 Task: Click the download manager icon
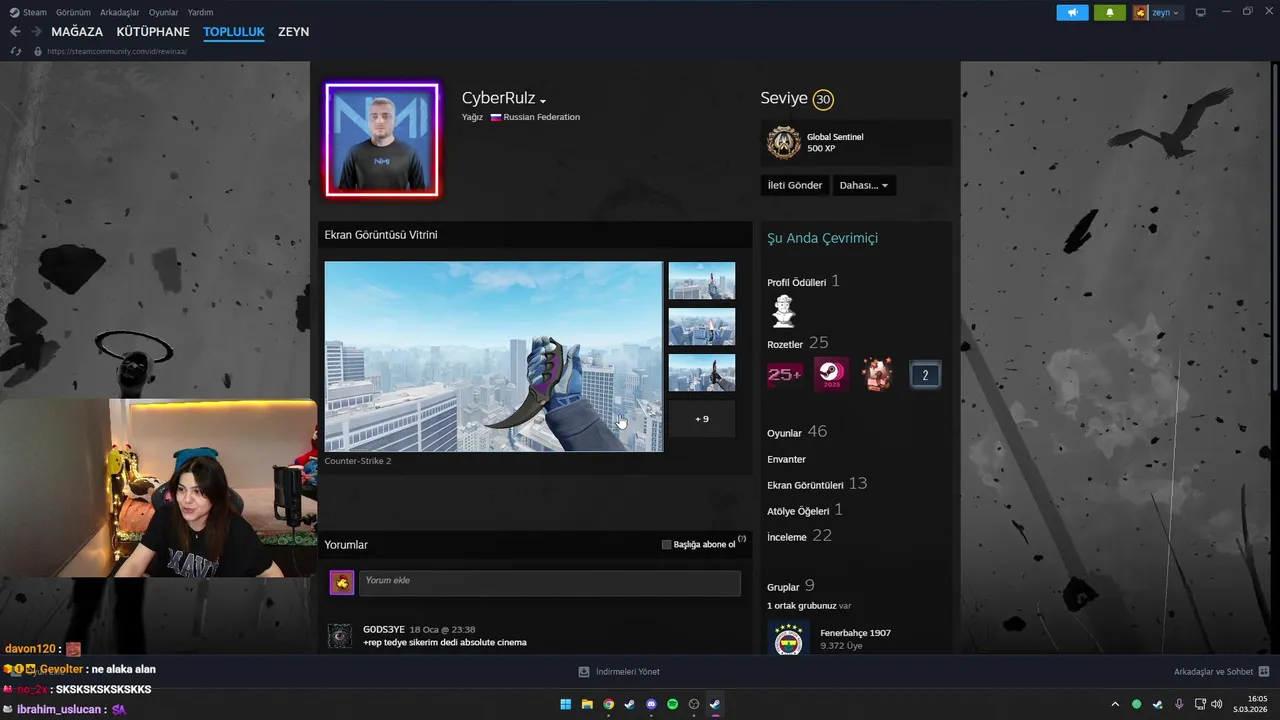[584, 672]
